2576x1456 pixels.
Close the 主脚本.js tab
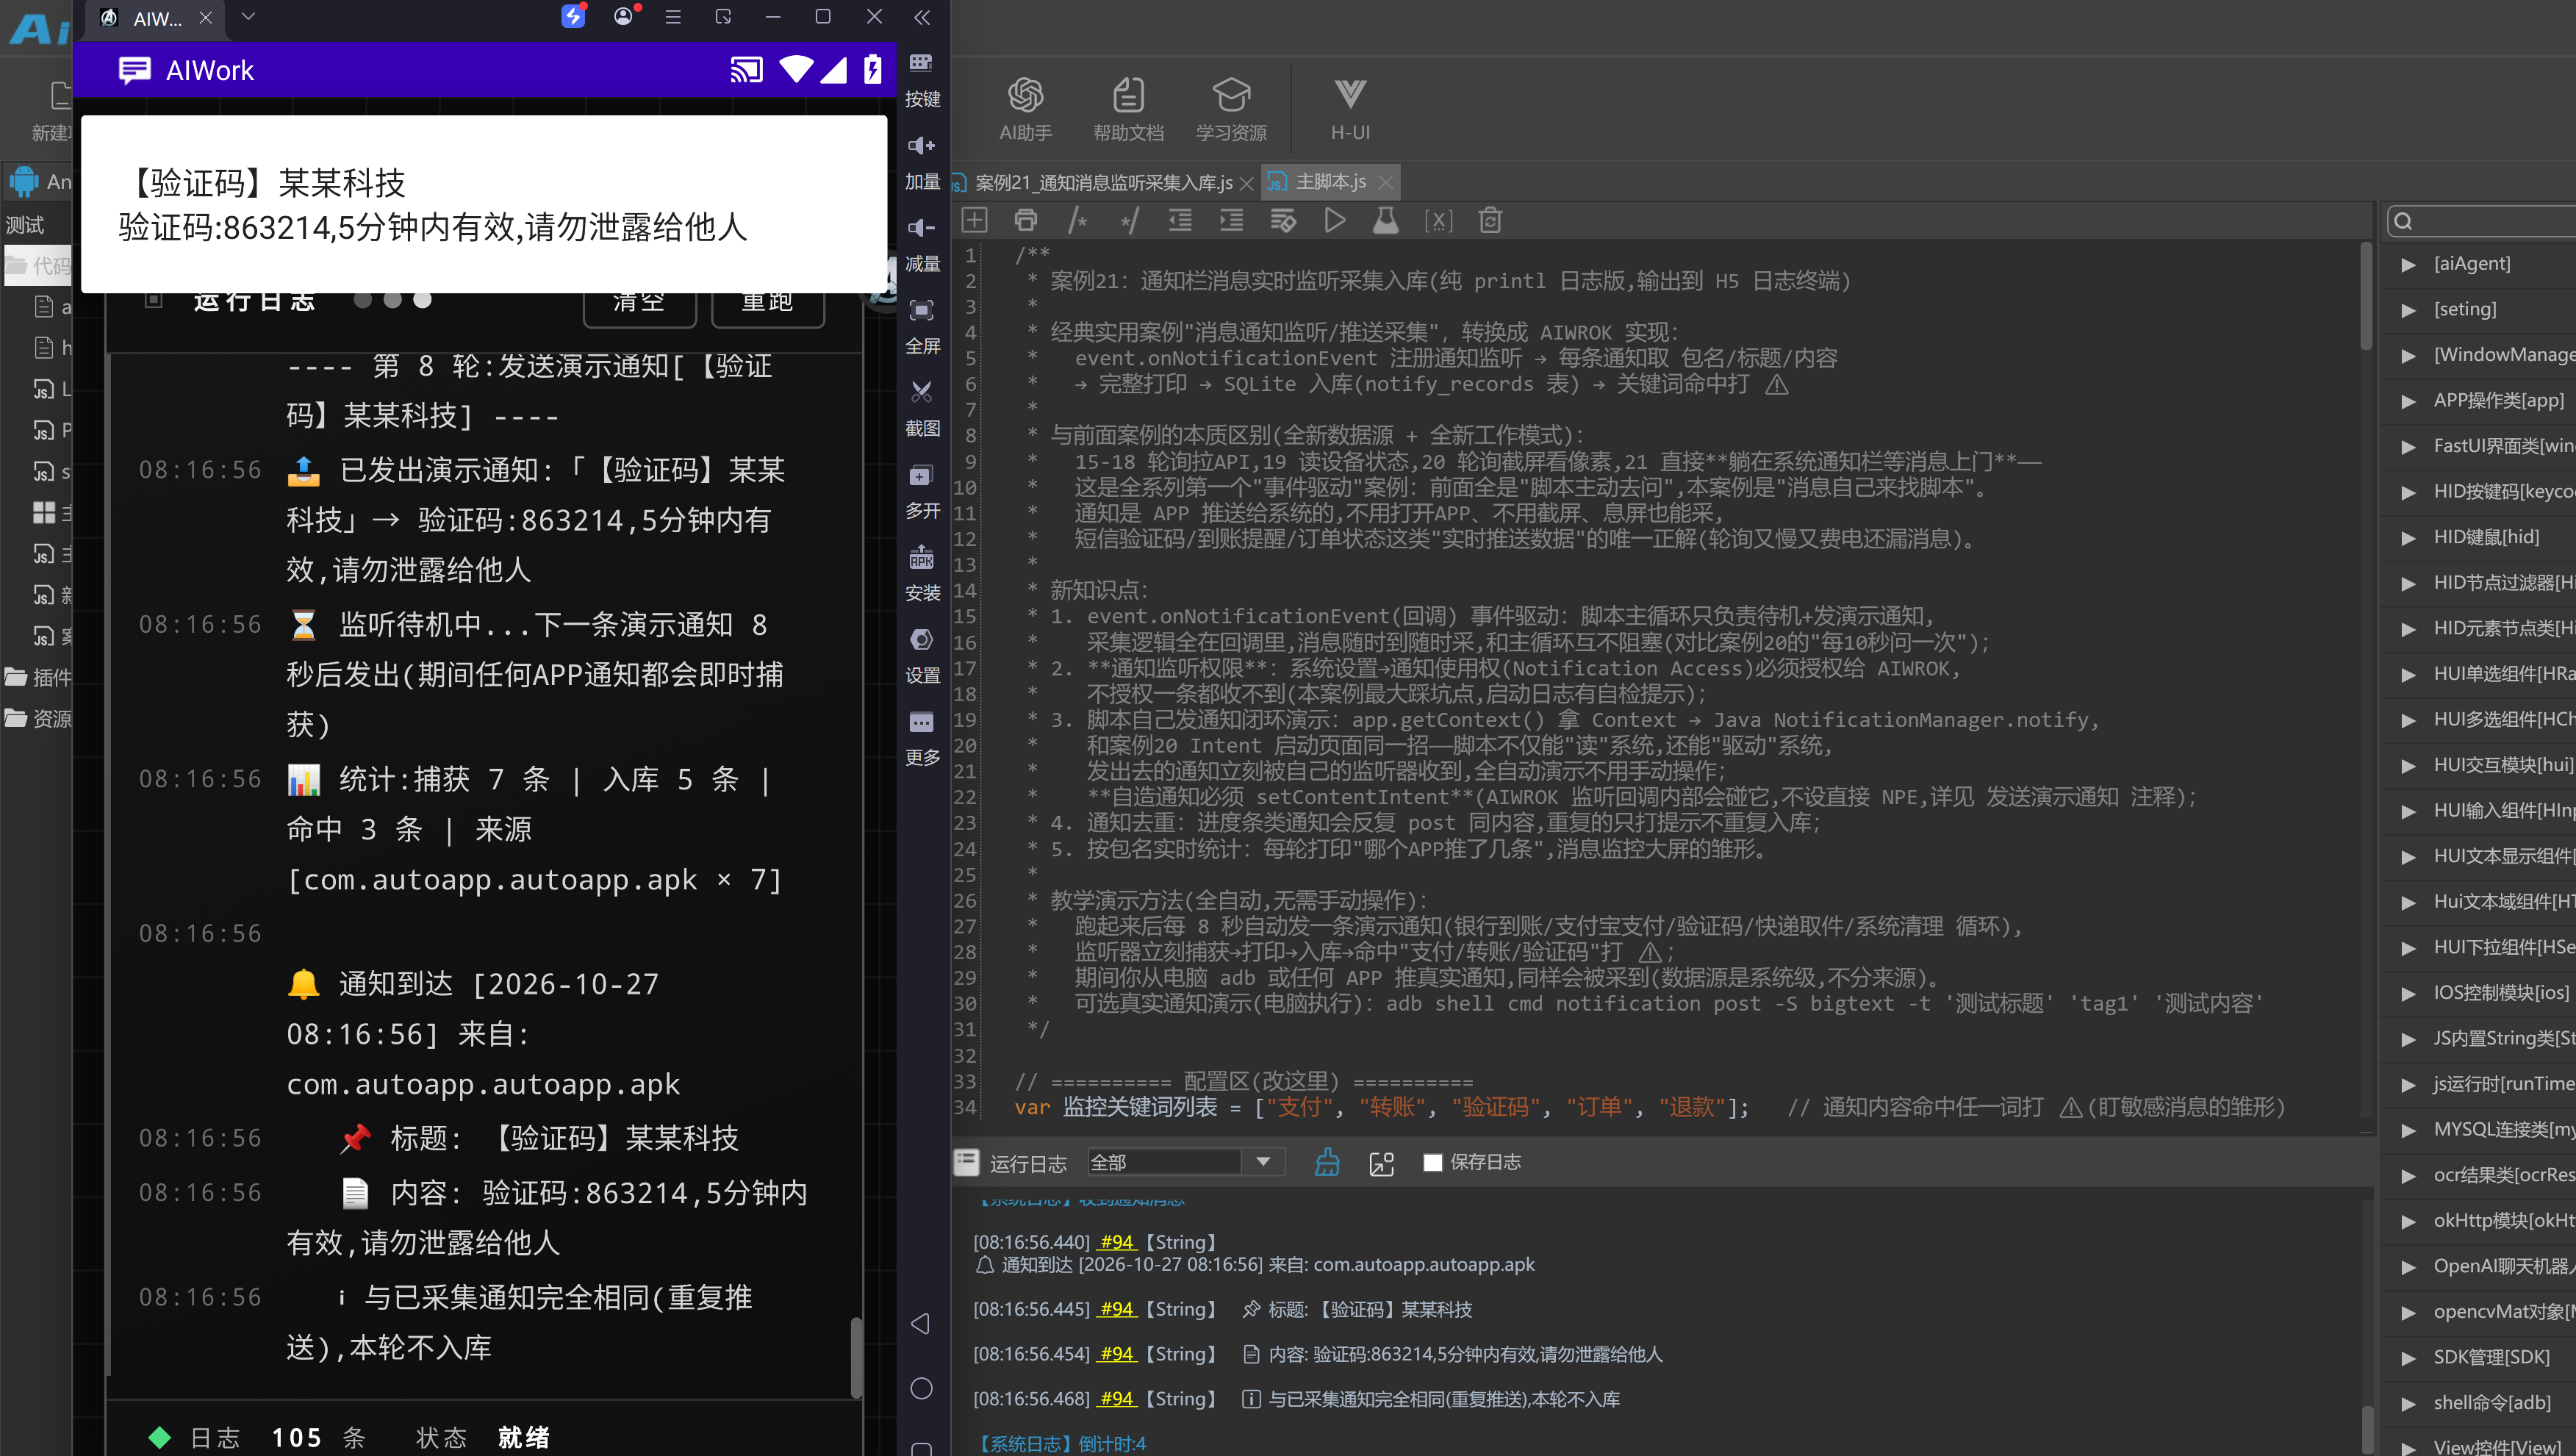click(x=1385, y=182)
